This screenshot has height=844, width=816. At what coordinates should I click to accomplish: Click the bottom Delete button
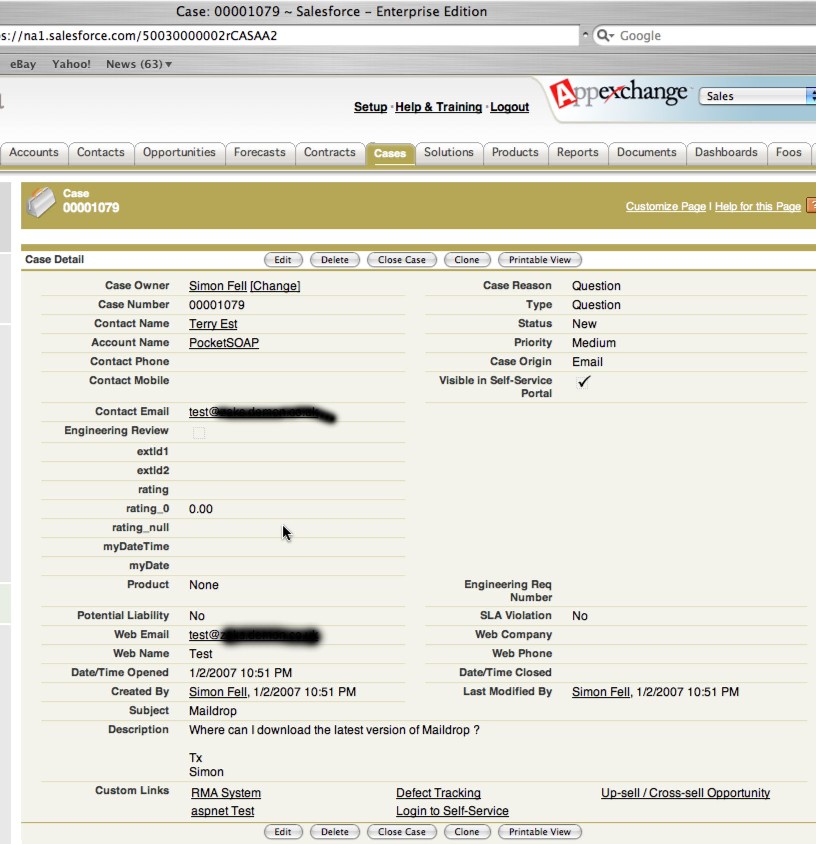click(x=335, y=832)
